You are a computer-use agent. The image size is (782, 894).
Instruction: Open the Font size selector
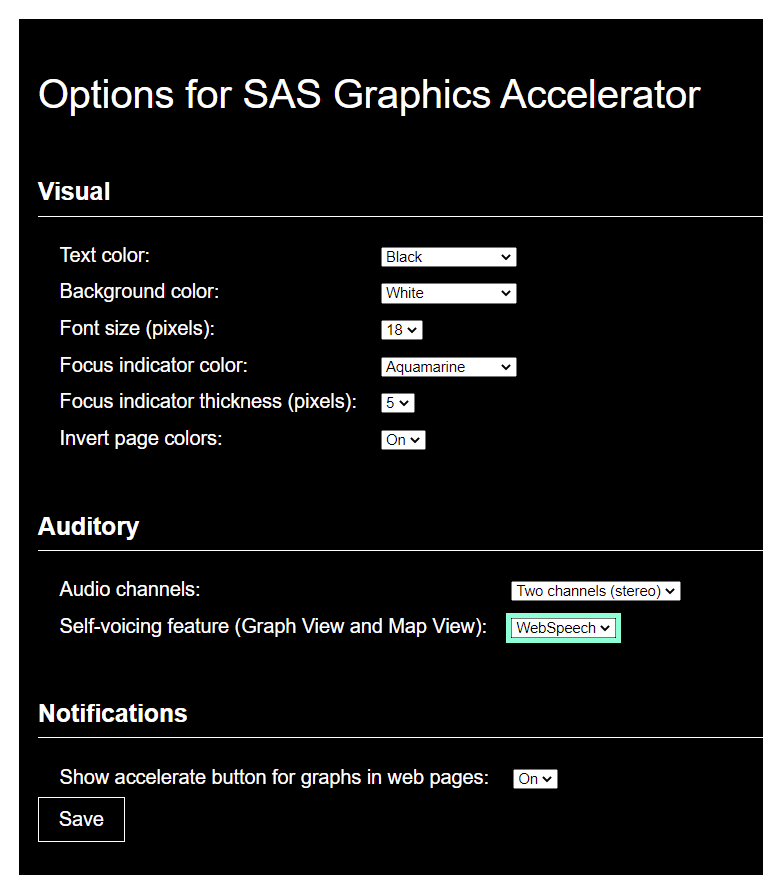pyautogui.click(x=402, y=329)
